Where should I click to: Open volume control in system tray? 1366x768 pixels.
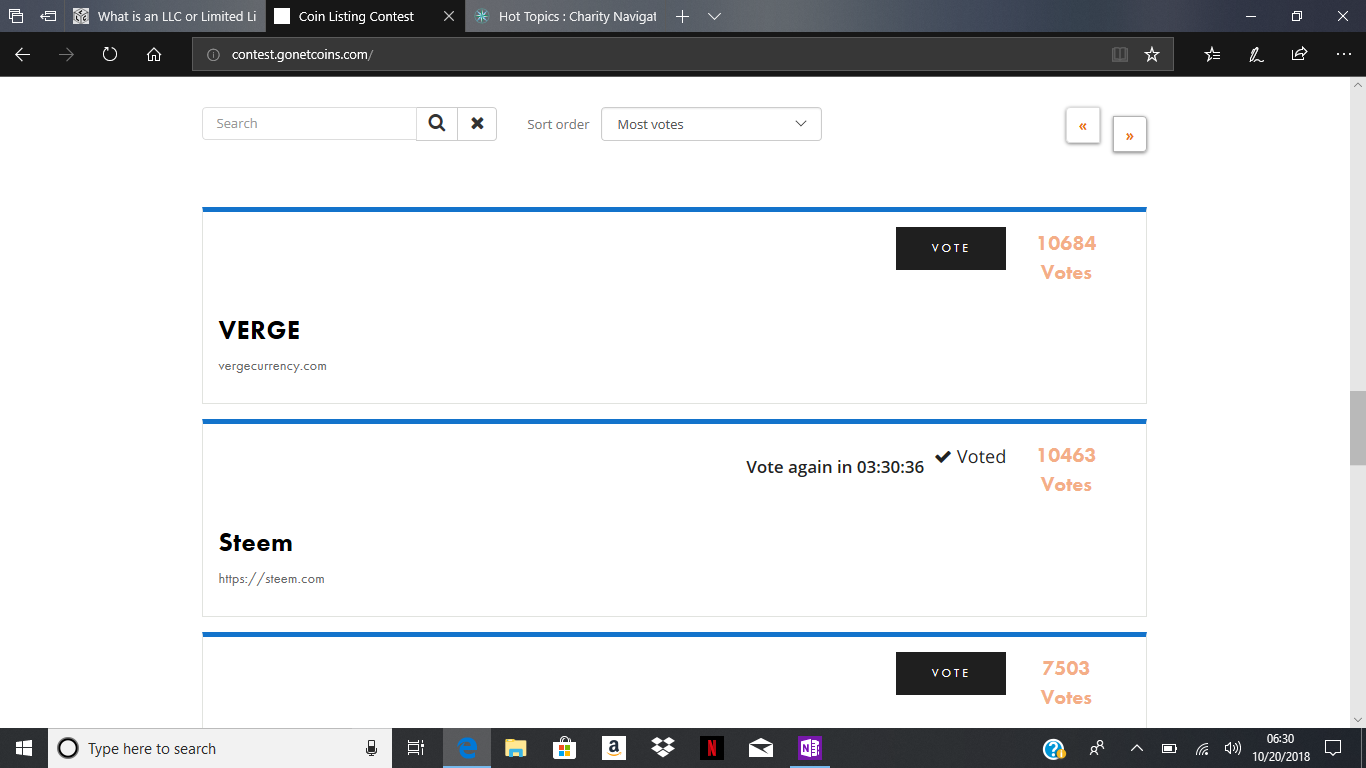(1233, 748)
